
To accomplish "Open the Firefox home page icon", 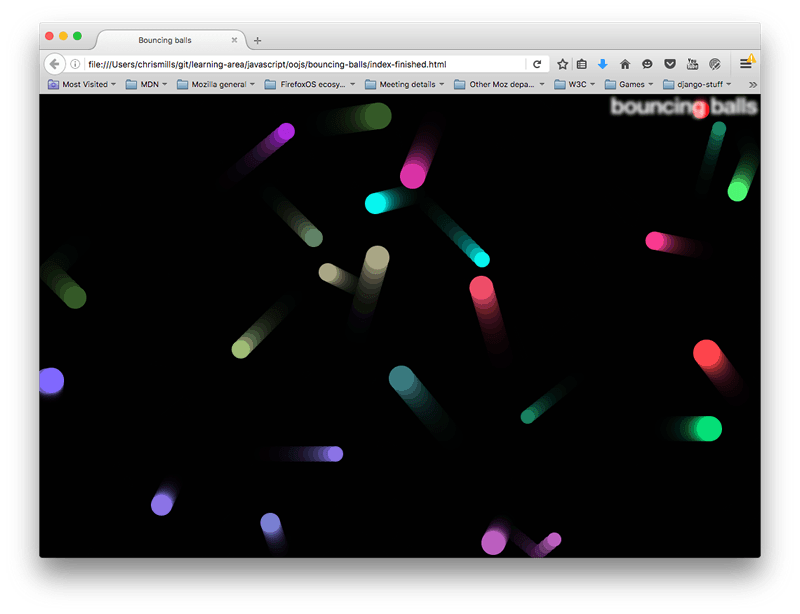I will pyautogui.click(x=625, y=62).
